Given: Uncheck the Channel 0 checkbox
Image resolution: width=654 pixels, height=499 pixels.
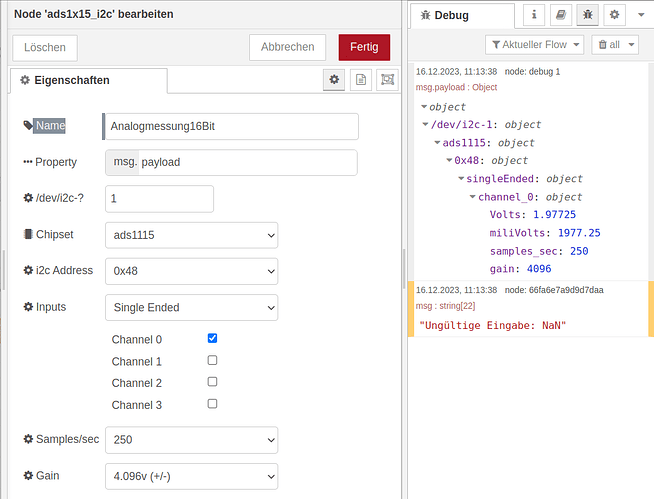Looking at the screenshot, I should pyautogui.click(x=212, y=338).
